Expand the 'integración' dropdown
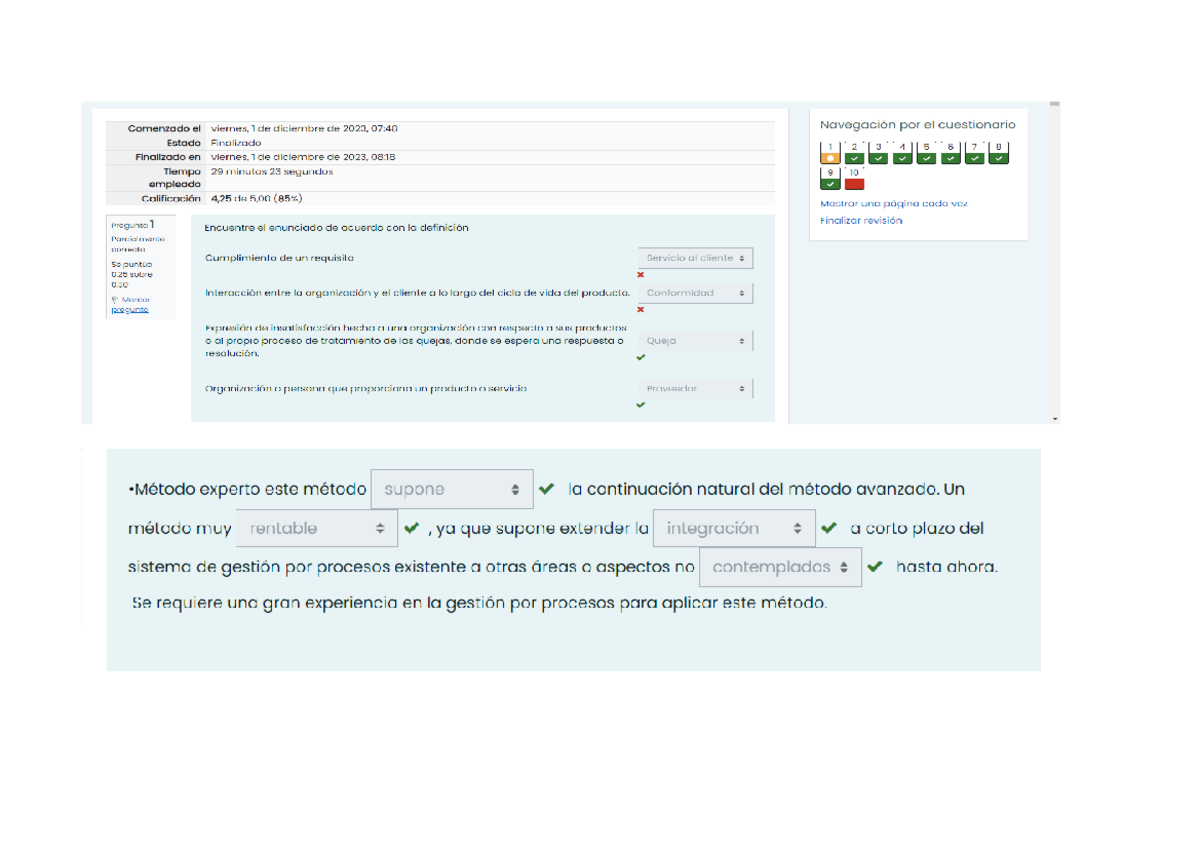 pos(733,528)
